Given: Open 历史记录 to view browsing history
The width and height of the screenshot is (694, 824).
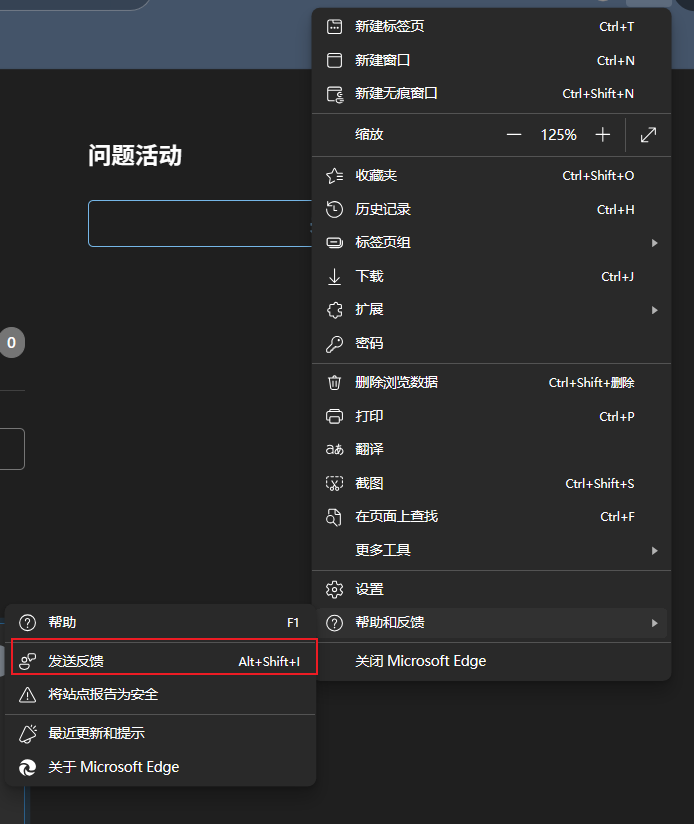Looking at the screenshot, I should point(380,209).
